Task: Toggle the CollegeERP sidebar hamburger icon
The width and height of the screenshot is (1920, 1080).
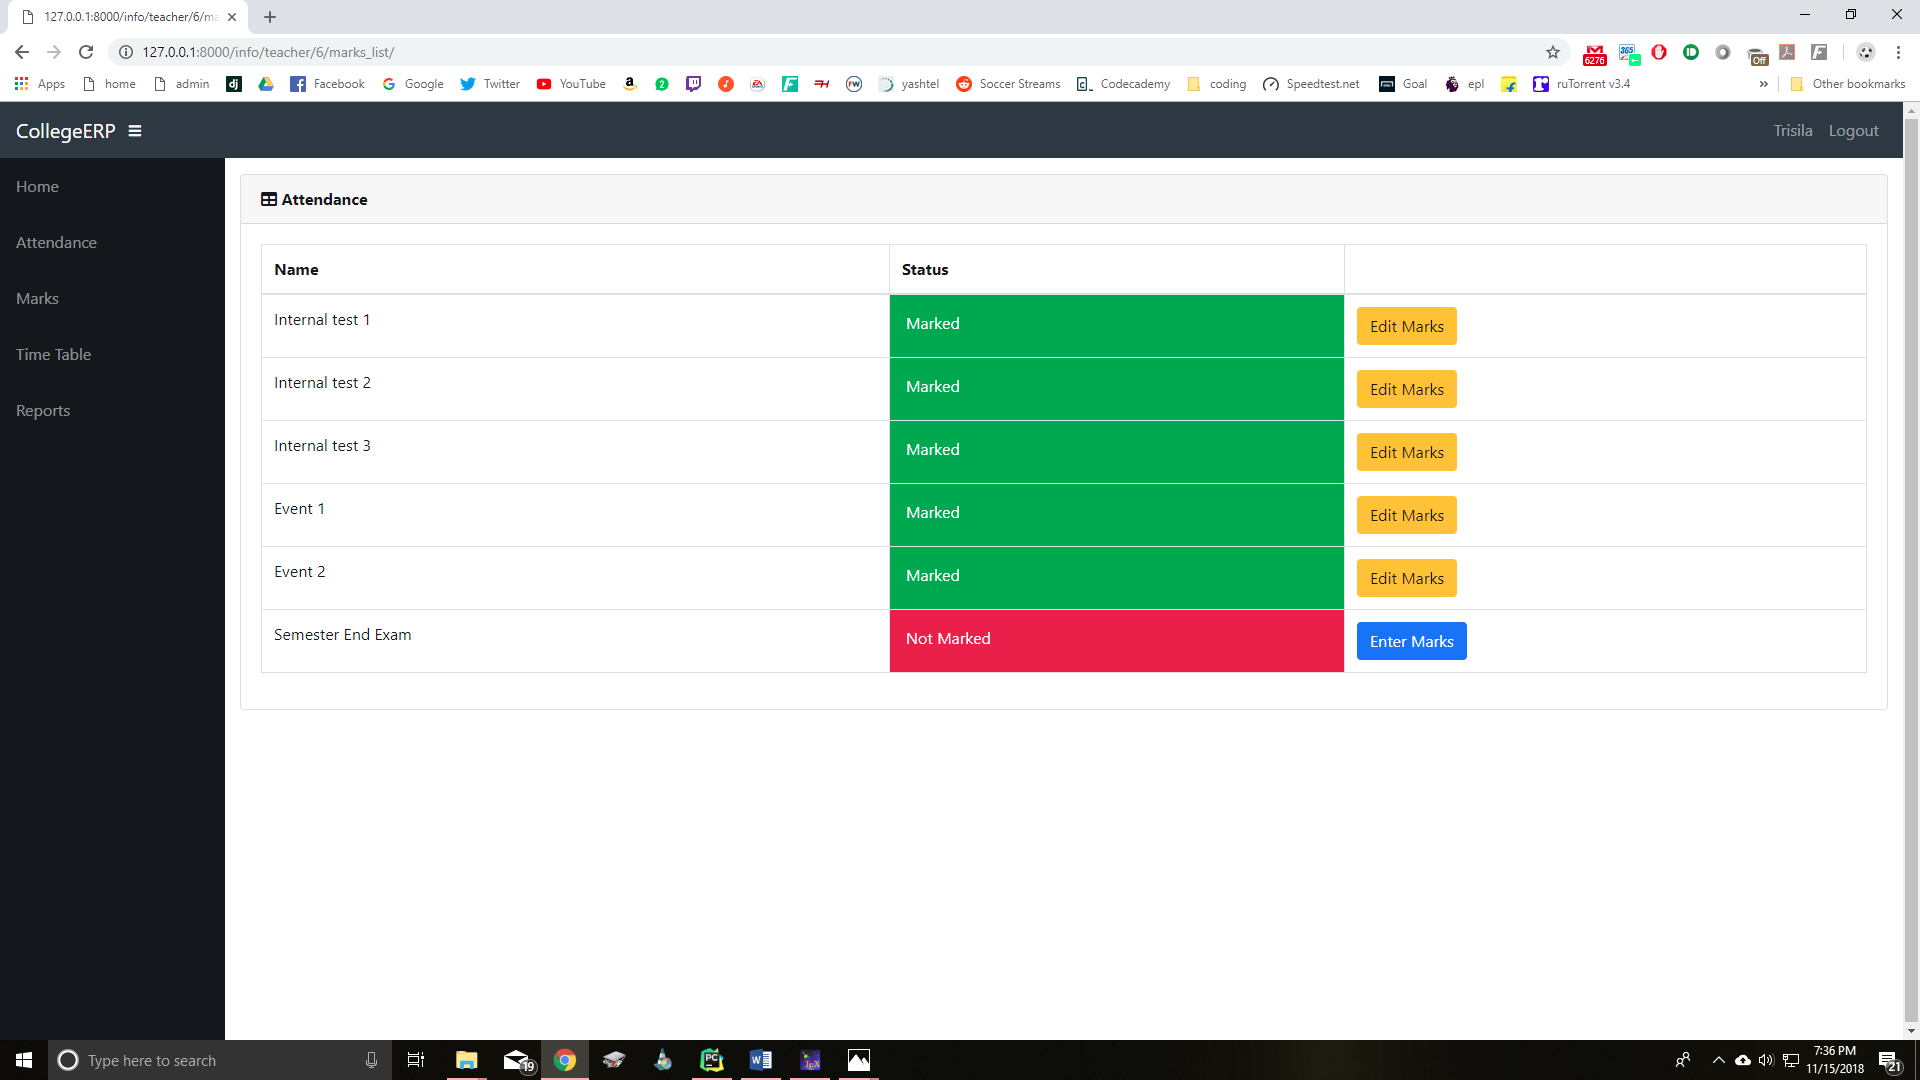Action: pos(135,131)
